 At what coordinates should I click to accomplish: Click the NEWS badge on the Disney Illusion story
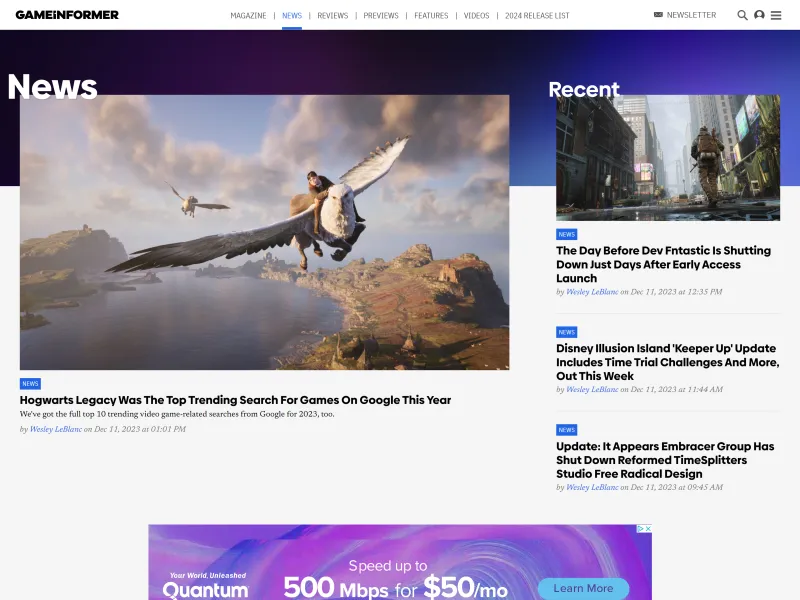pos(566,331)
